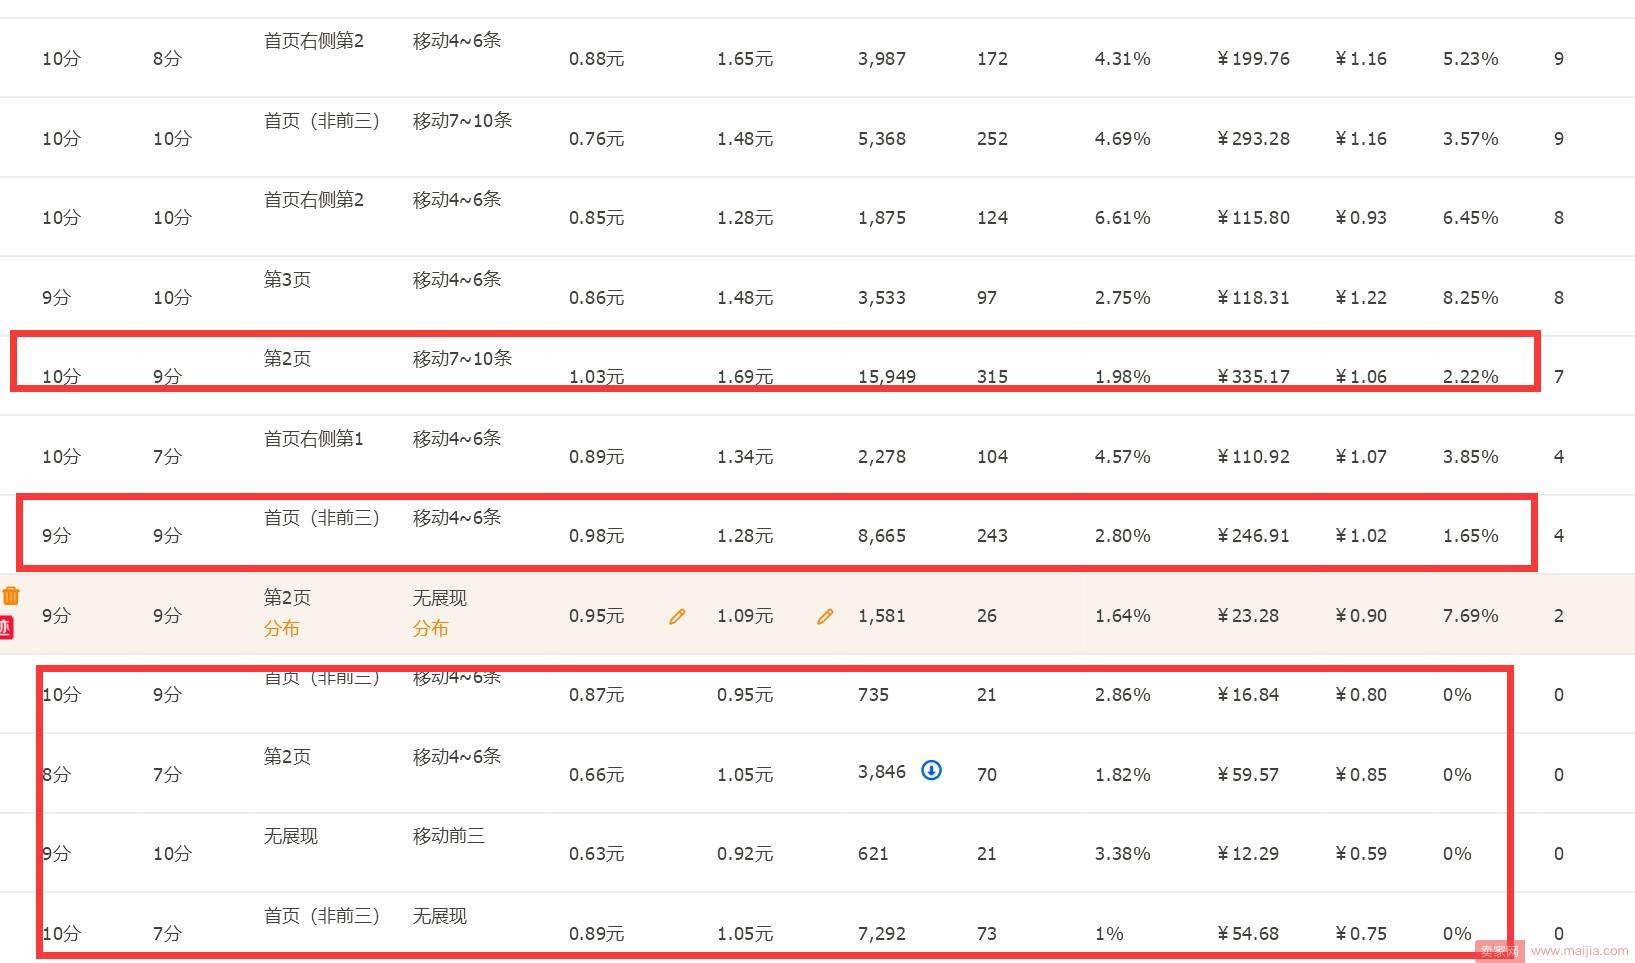Click the 0.85元 price cell

pyautogui.click(x=596, y=217)
